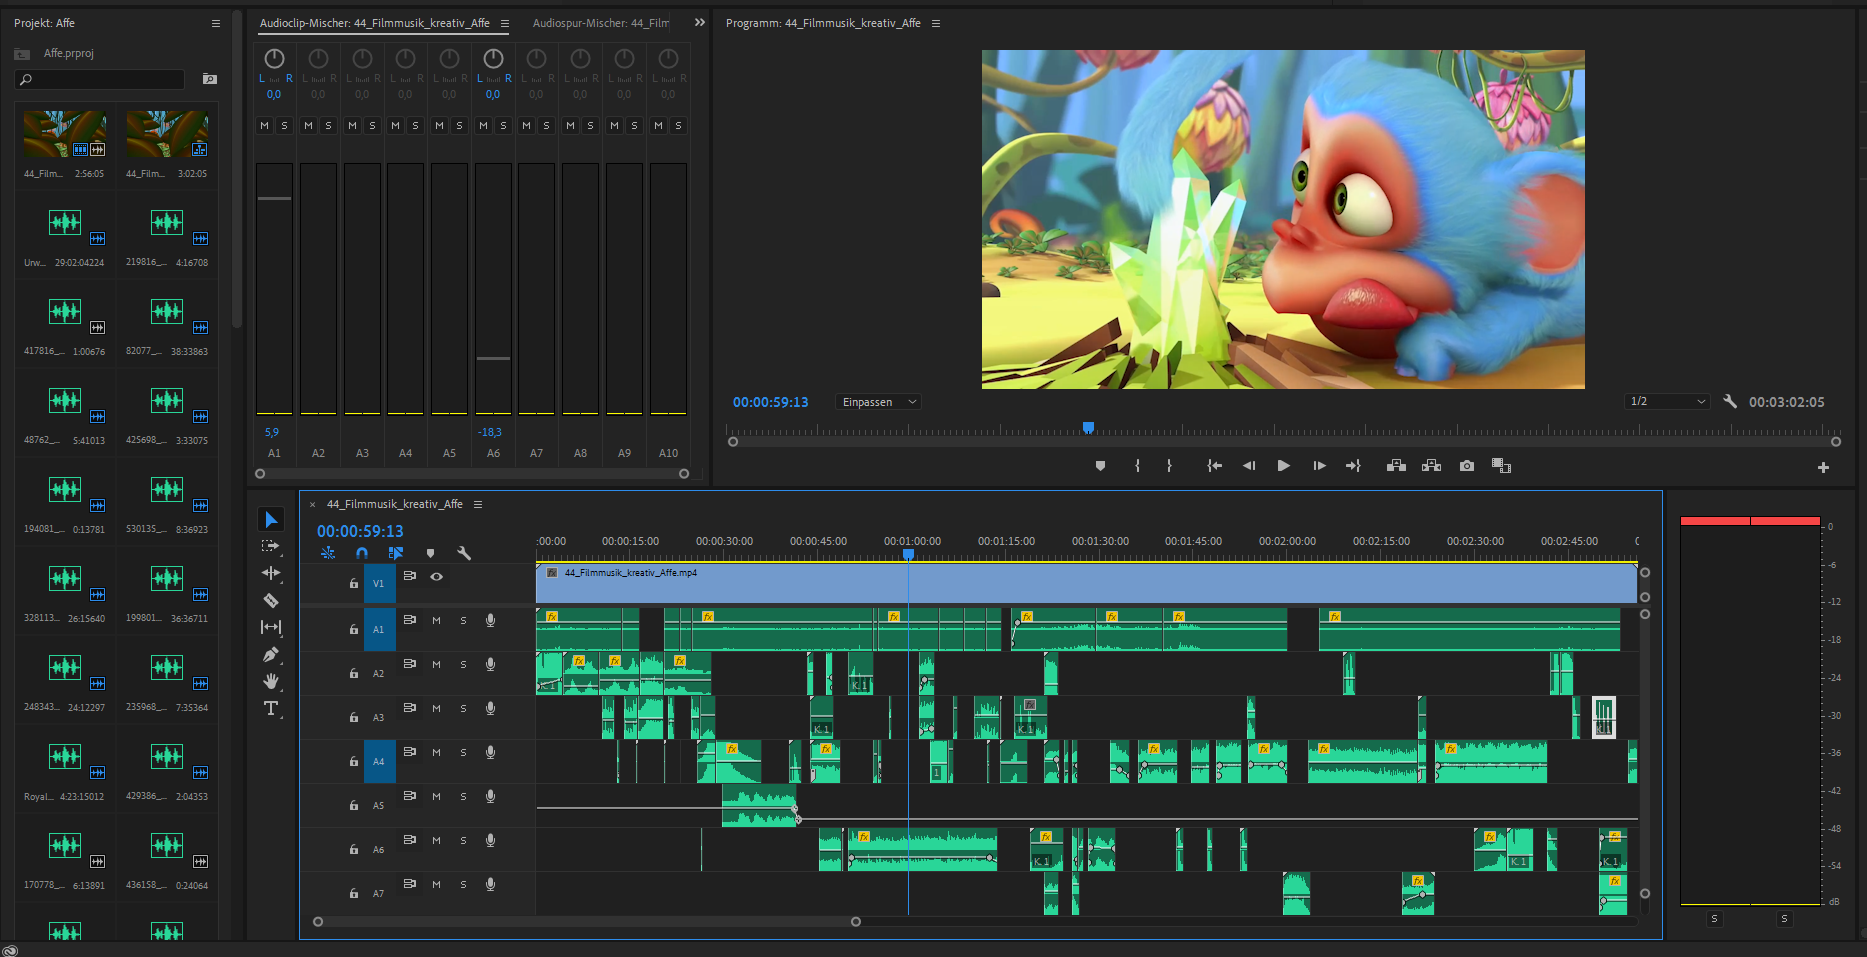This screenshot has width=1867, height=957.
Task: Open program monitor button editor plus
Action: [1823, 467]
